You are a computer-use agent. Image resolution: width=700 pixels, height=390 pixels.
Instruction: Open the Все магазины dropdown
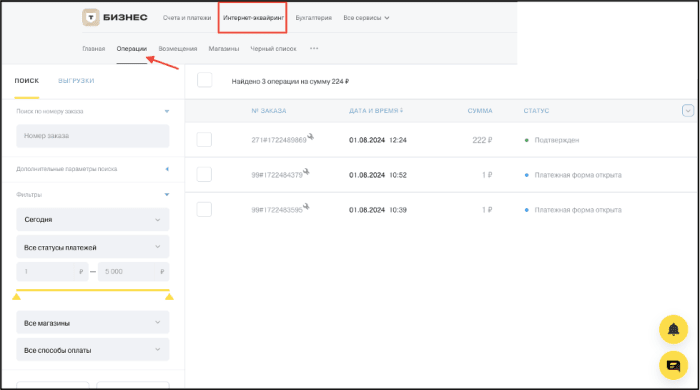coord(93,323)
